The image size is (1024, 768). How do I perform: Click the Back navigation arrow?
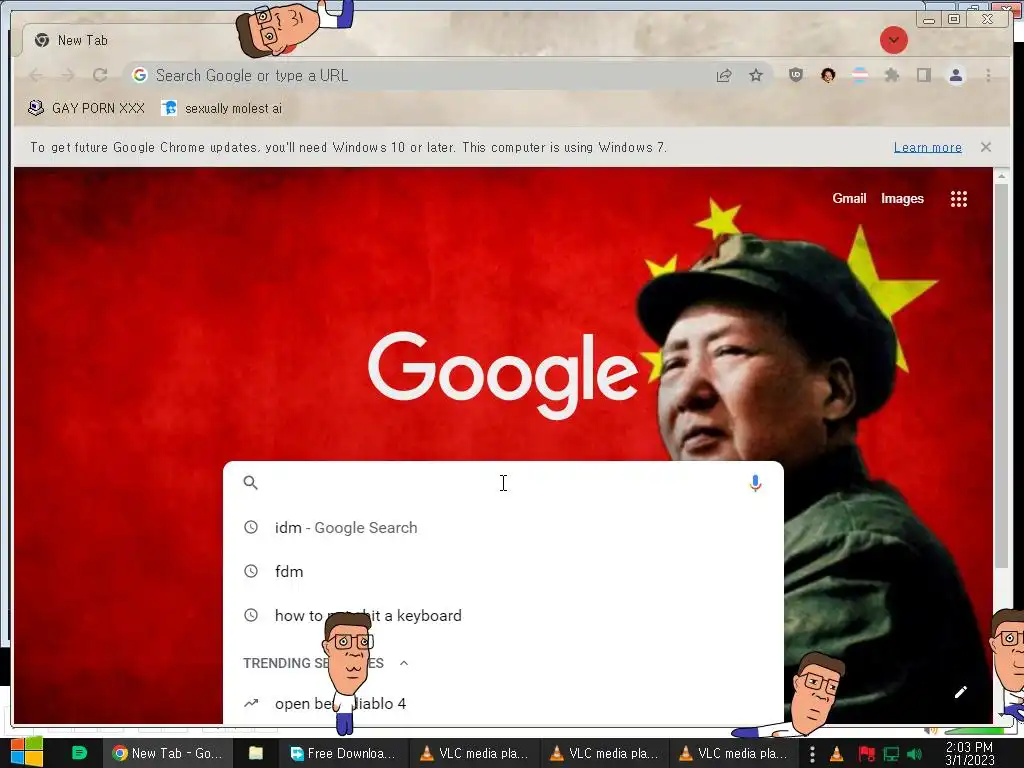(x=36, y=76)
